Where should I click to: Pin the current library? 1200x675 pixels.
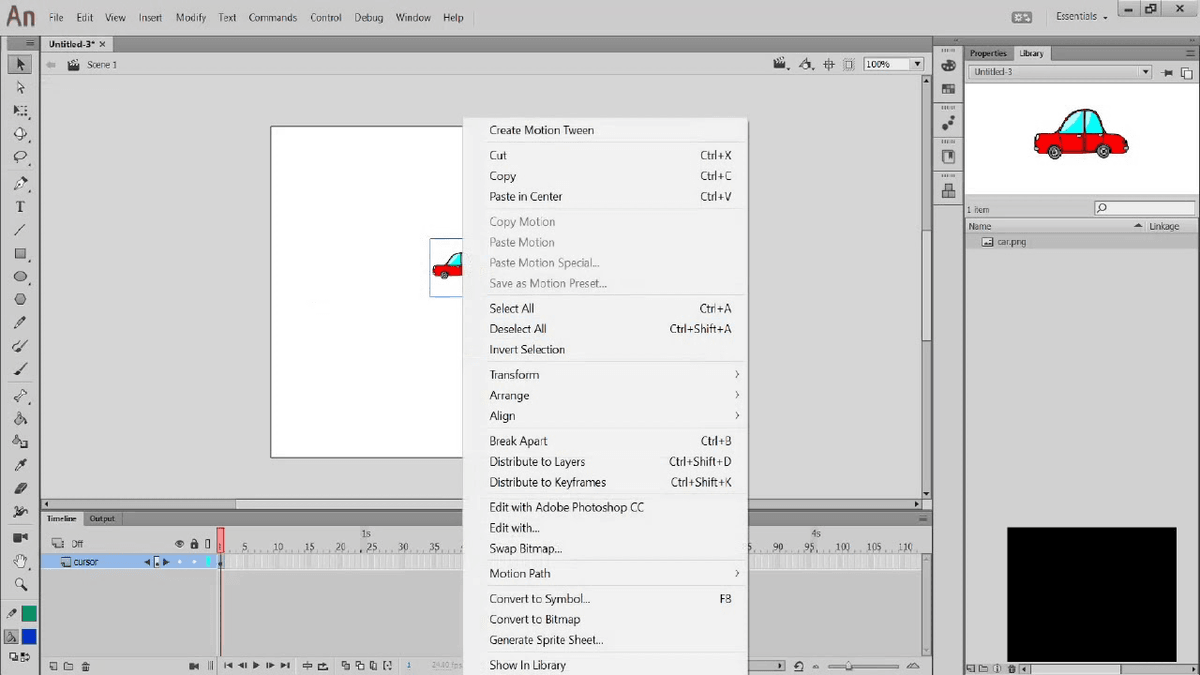[1168, 73]
